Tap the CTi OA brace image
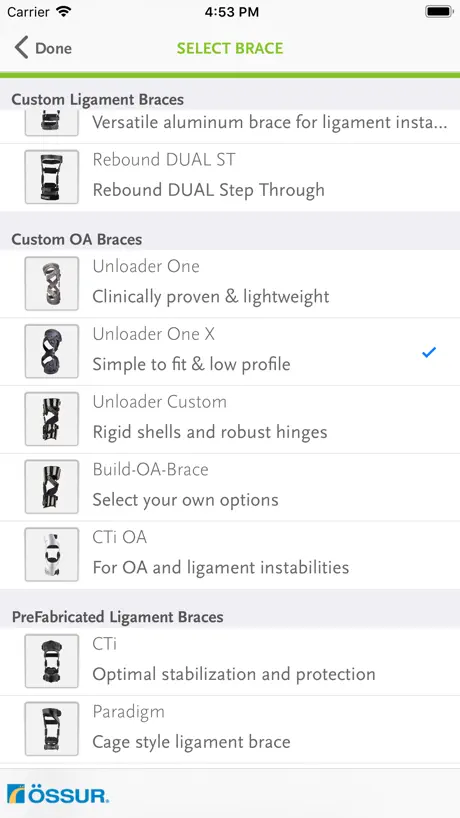This screenshot has width=460, height=818. click(52, 555)
